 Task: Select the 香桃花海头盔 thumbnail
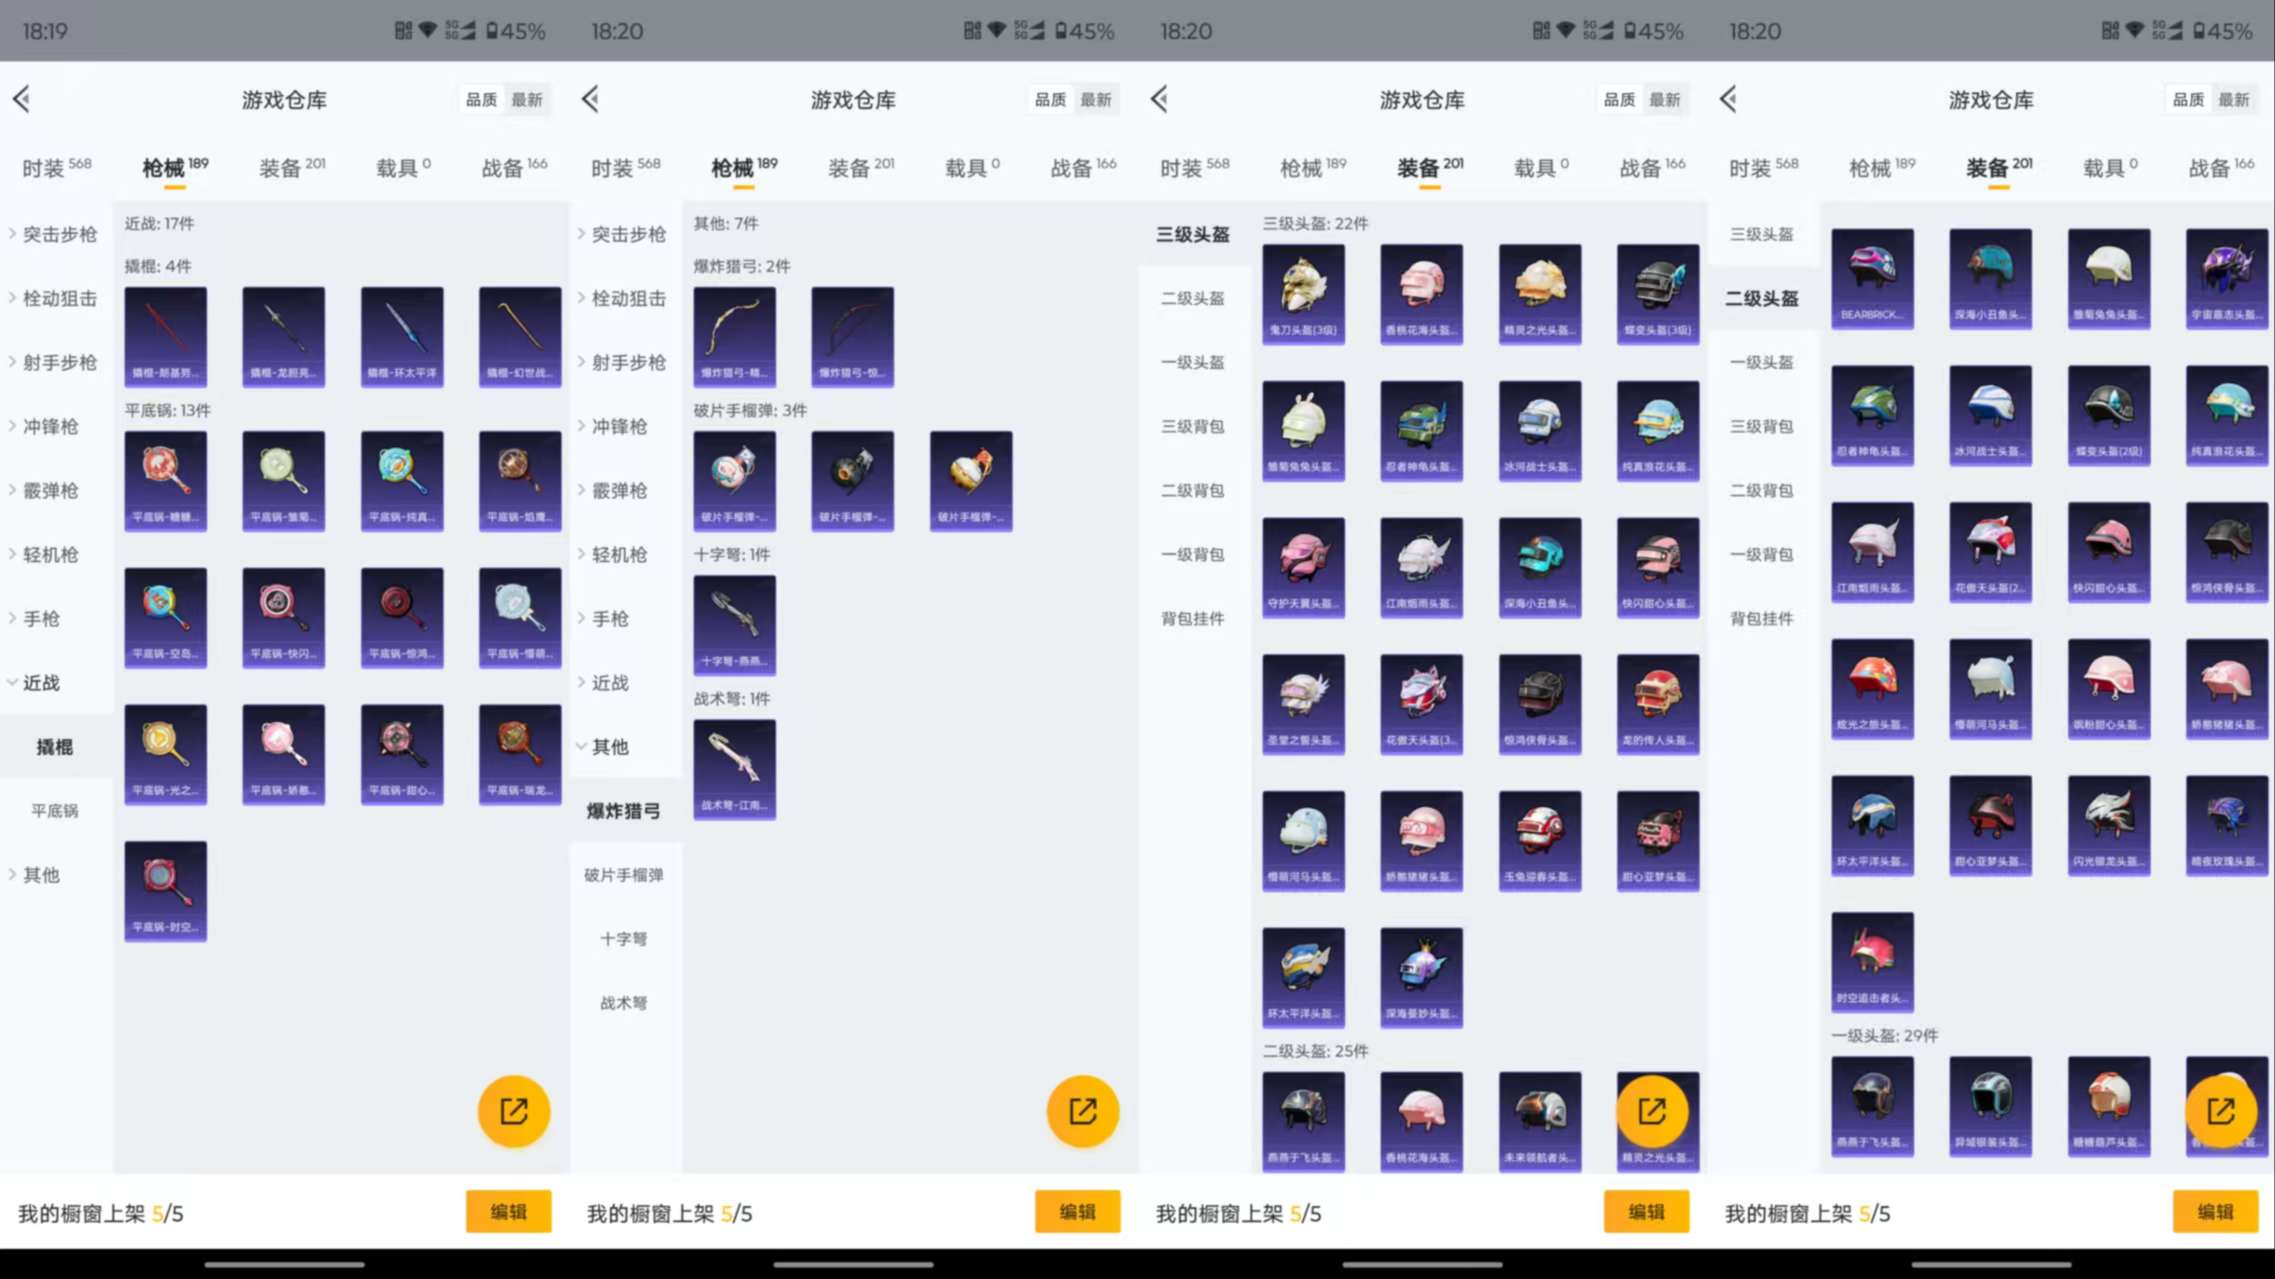click(1421, 293)
